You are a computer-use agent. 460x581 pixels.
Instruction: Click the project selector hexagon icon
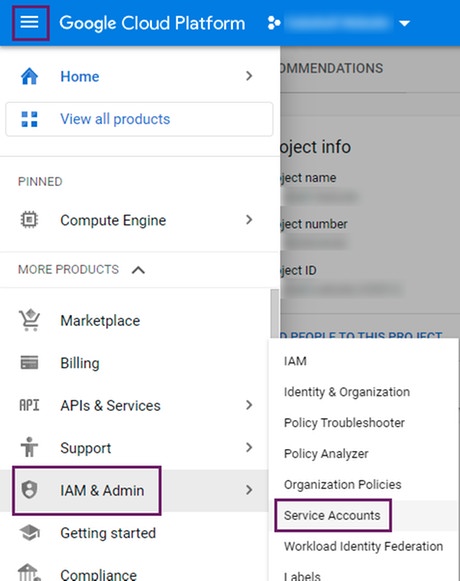274,23
